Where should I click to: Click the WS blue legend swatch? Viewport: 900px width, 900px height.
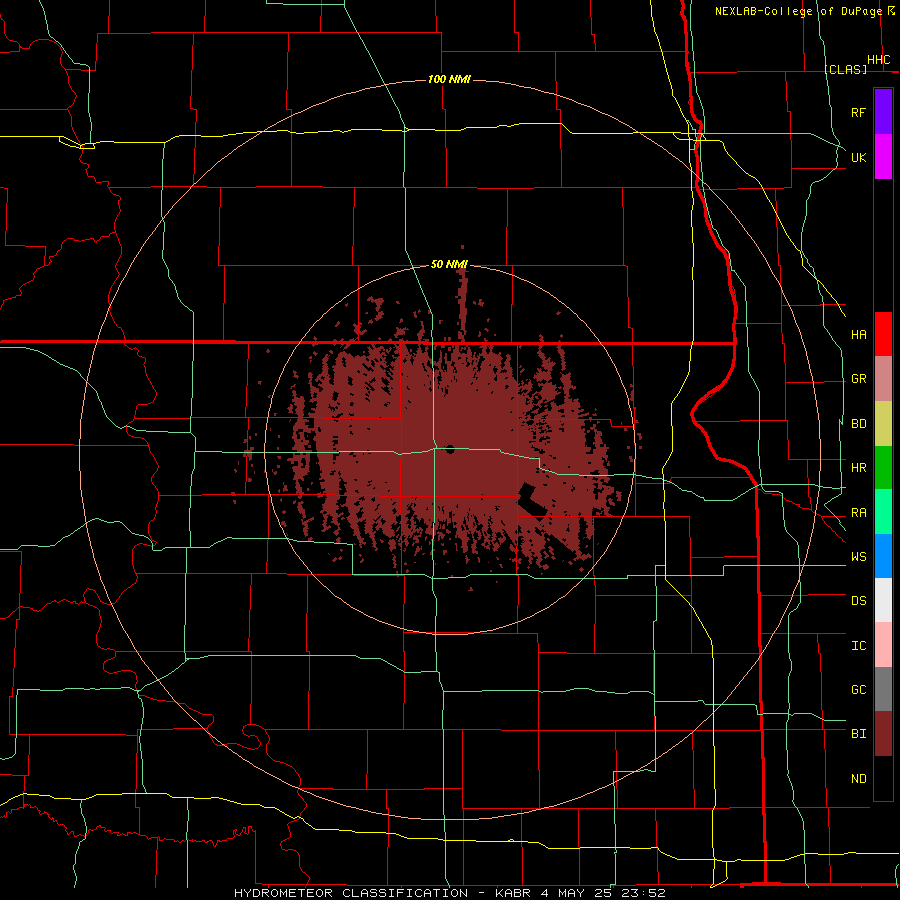(x=883, y=556)
